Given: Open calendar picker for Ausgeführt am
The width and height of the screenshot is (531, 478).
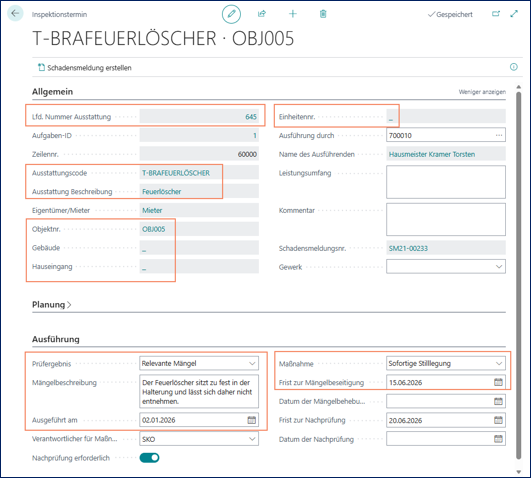Looking at the screenshot, I should coord(252,420).
